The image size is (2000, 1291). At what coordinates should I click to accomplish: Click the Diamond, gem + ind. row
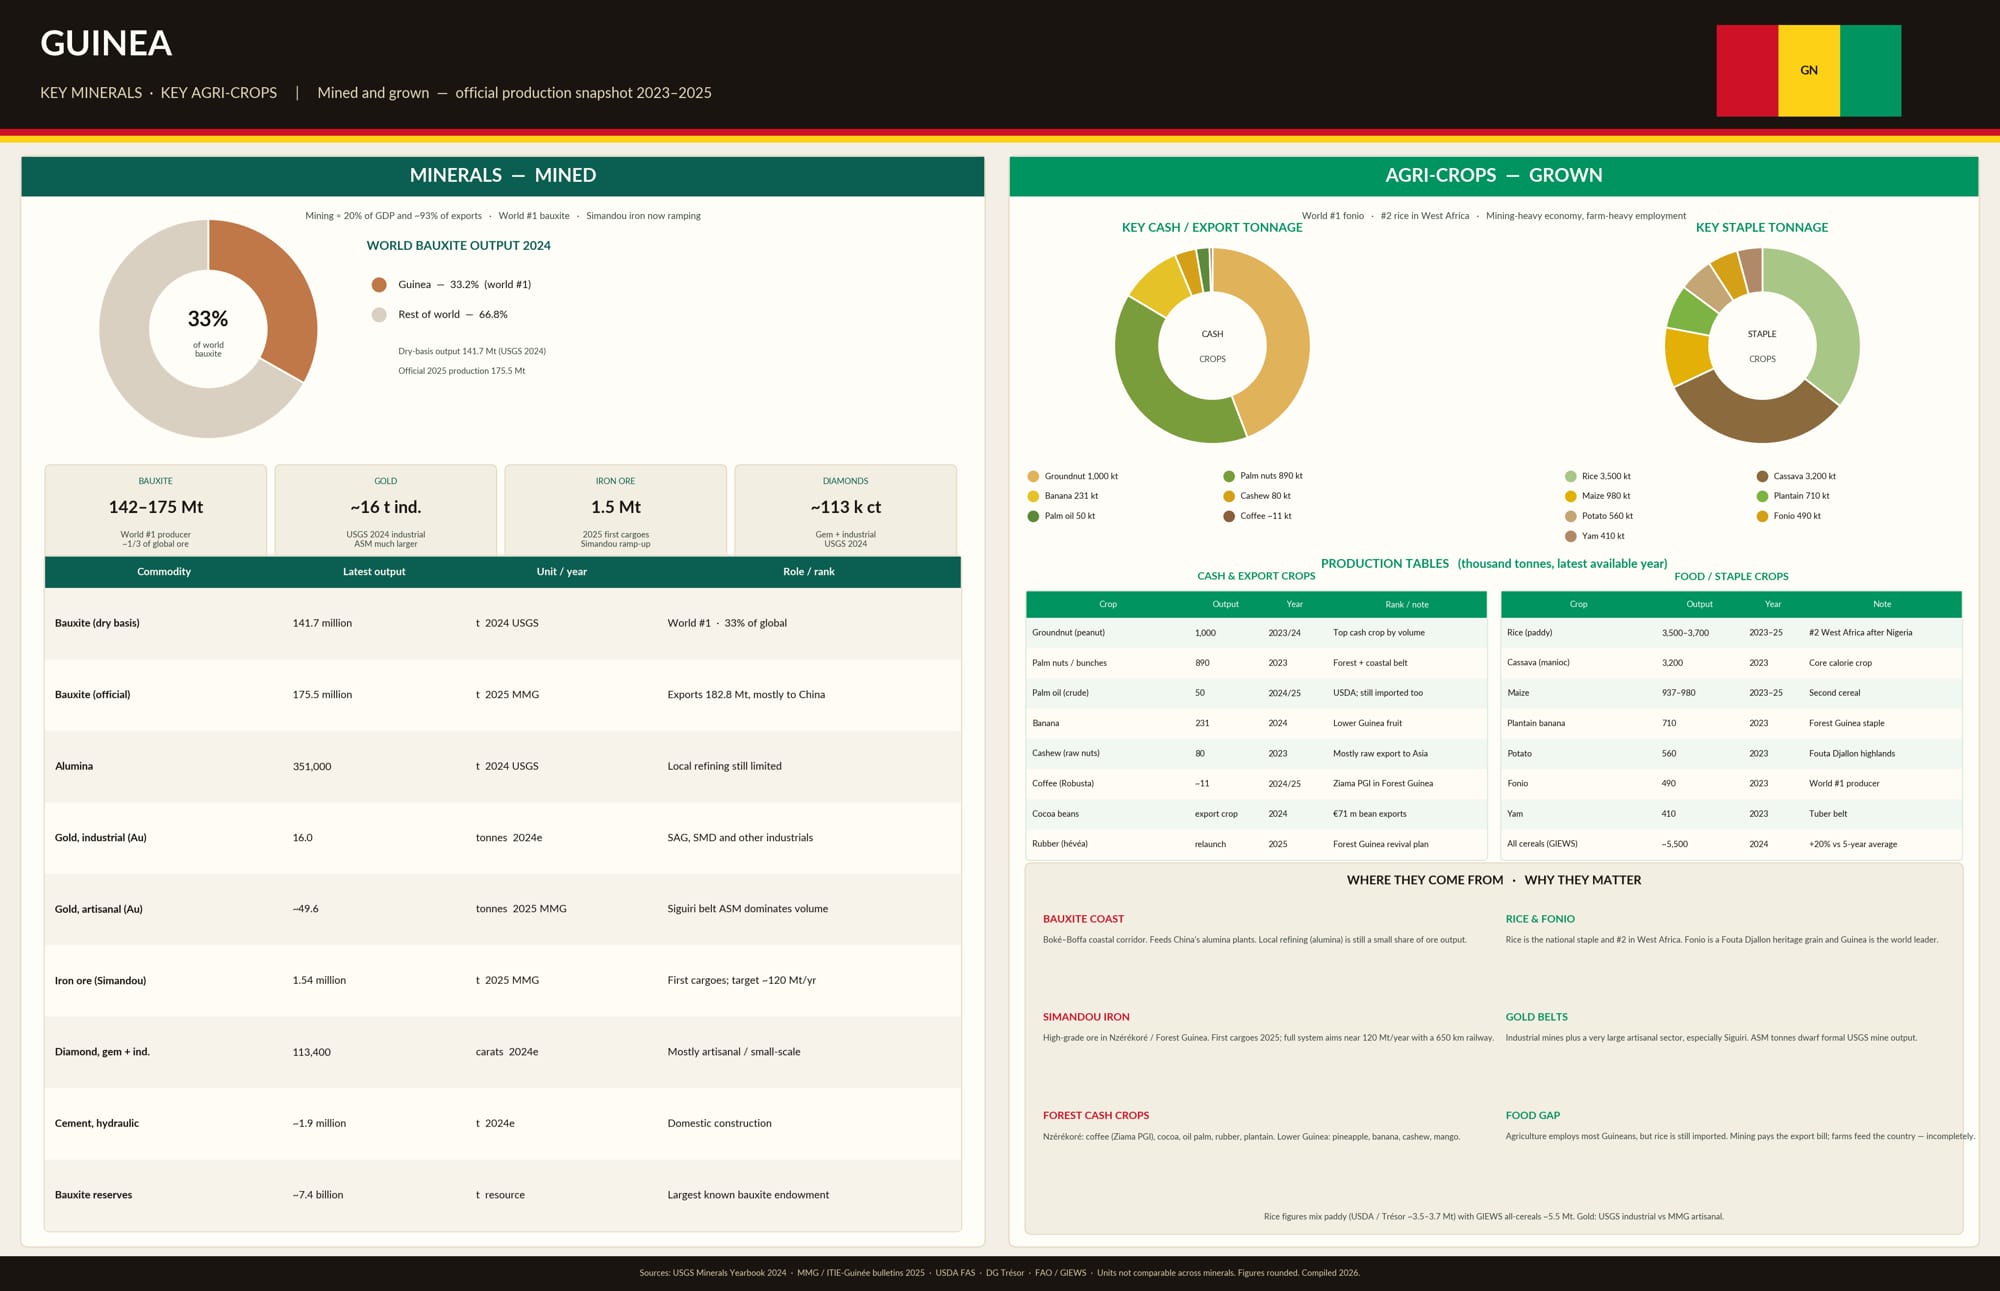pos(503,1052)
